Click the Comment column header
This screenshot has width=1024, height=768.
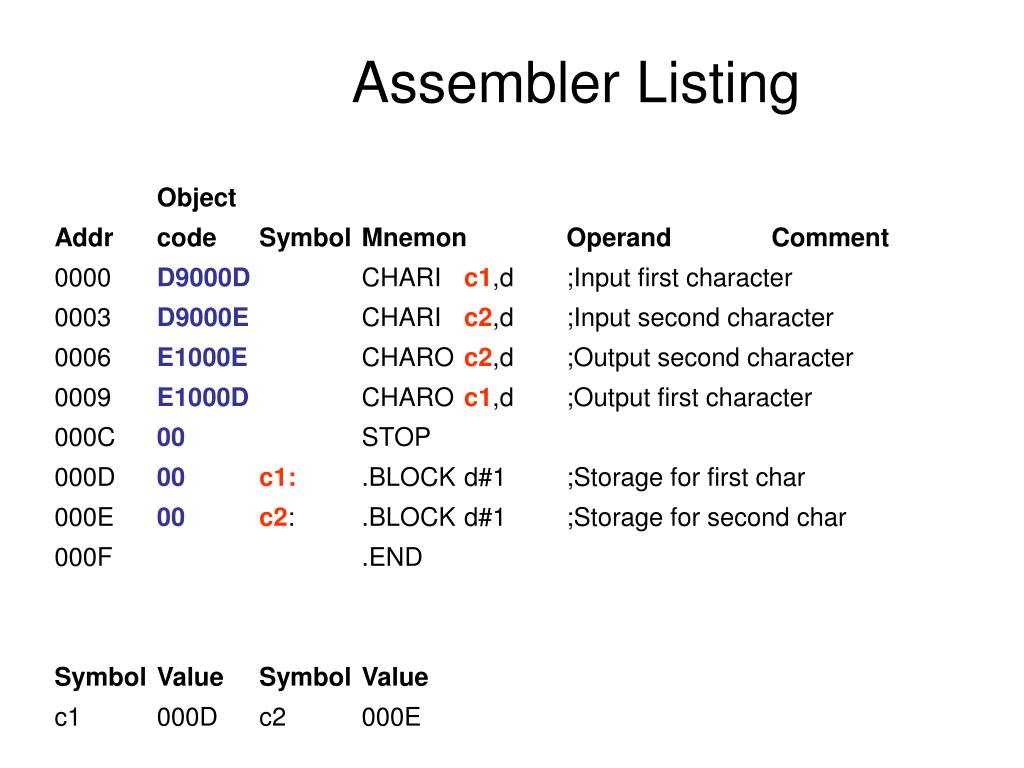830,238
